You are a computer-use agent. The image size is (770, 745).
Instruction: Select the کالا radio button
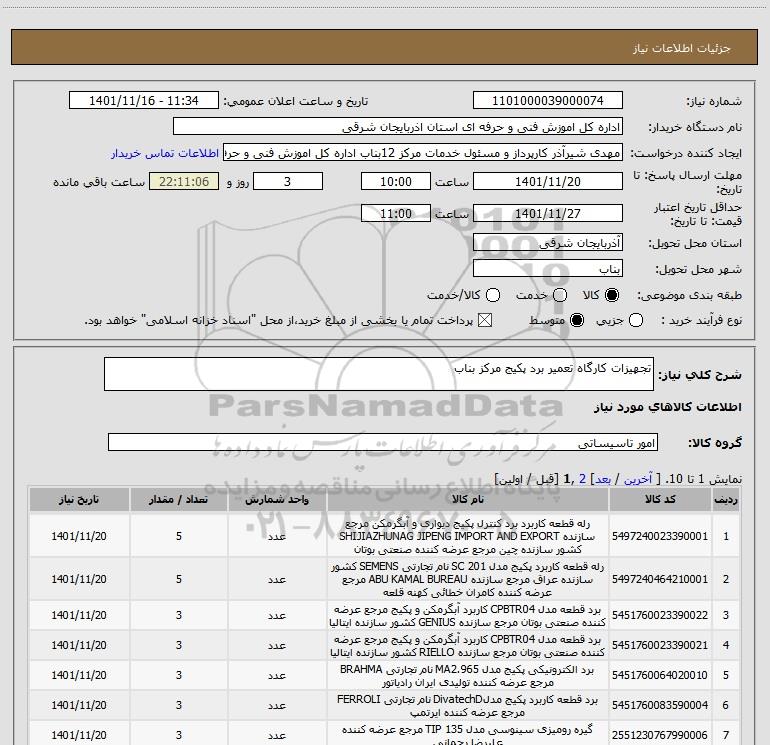click(x=612, y=295)
